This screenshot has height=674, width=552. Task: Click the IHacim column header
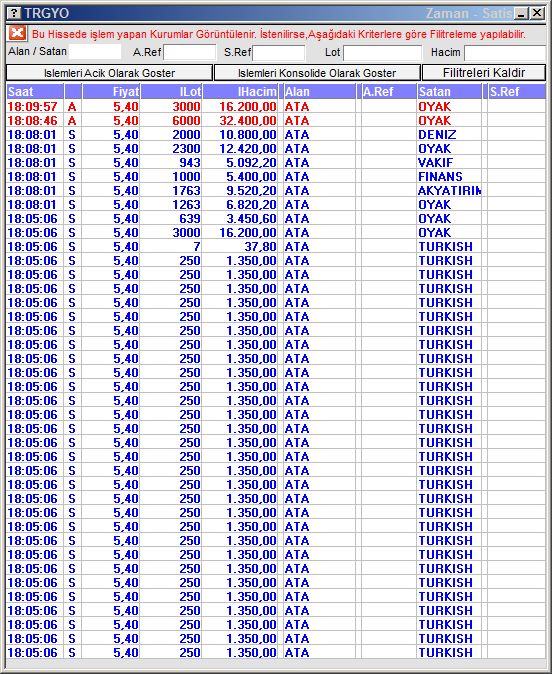click(240, 92)
